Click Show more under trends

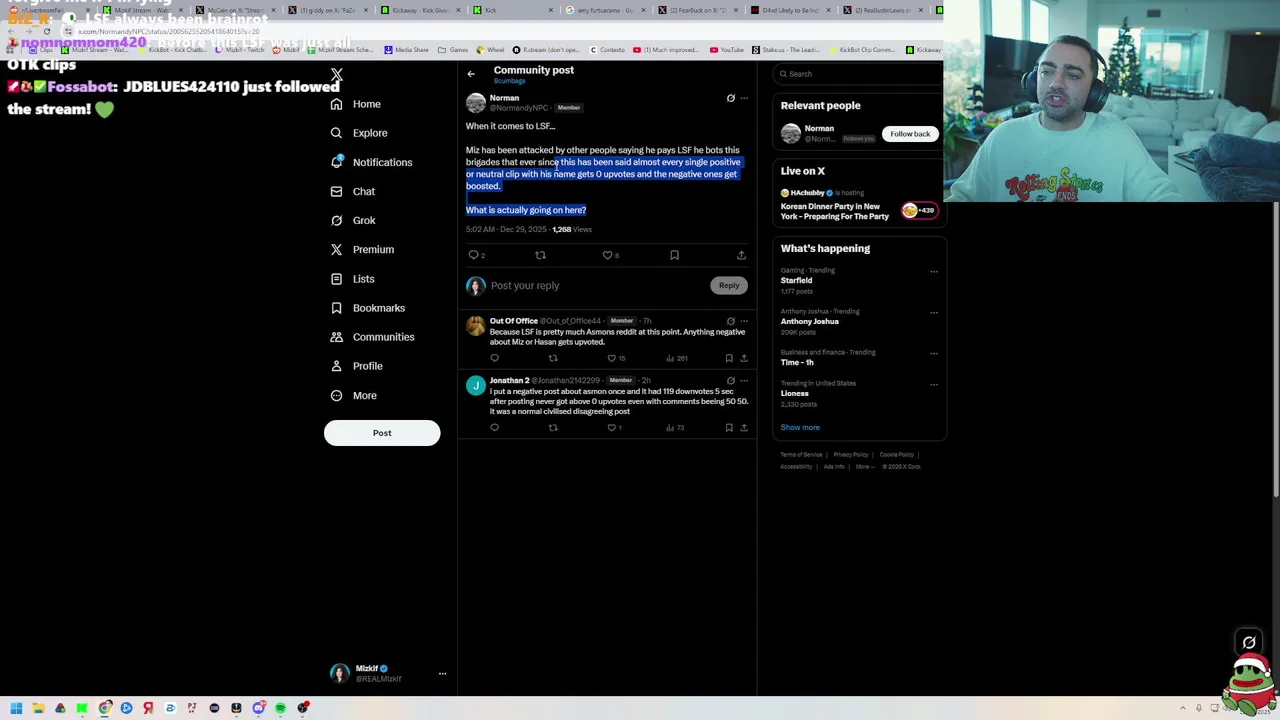pos(800,428)
